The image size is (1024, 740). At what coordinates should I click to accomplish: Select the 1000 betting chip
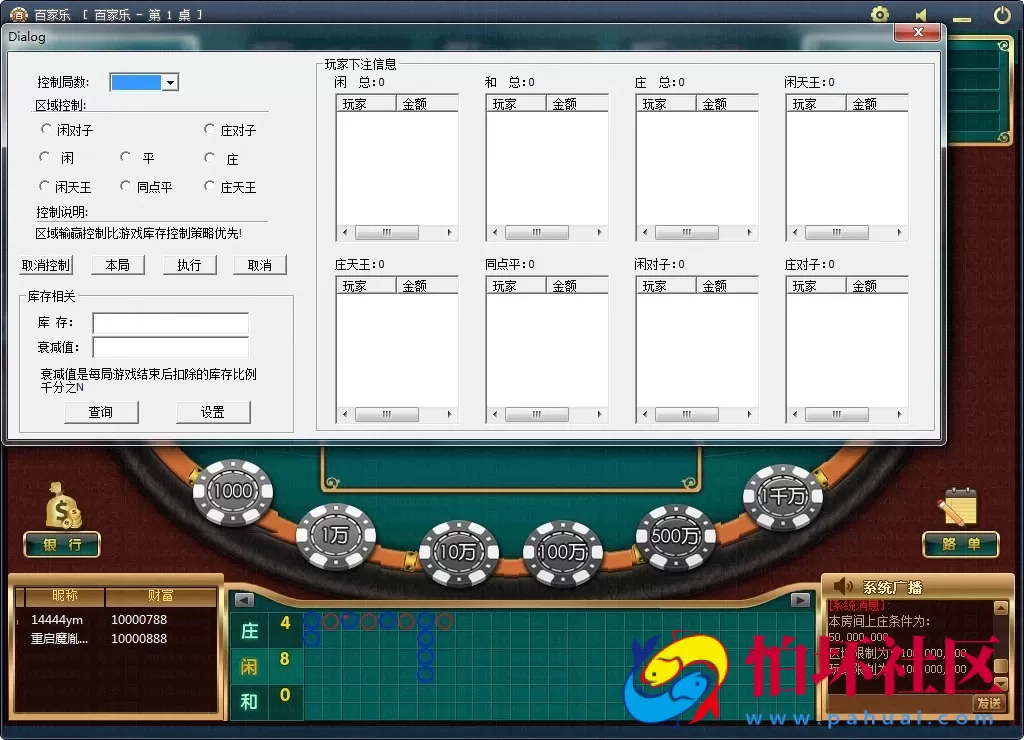[x=232, y=491]
